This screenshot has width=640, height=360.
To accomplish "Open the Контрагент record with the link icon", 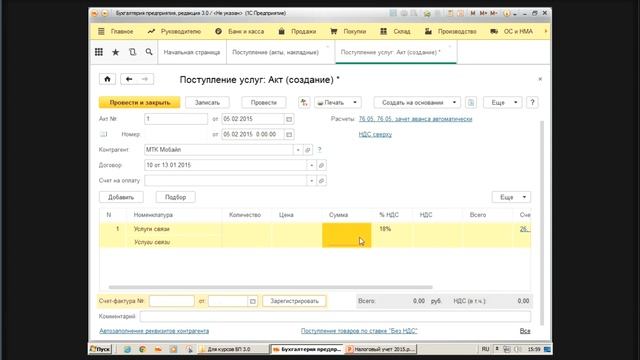I will 308,150.
